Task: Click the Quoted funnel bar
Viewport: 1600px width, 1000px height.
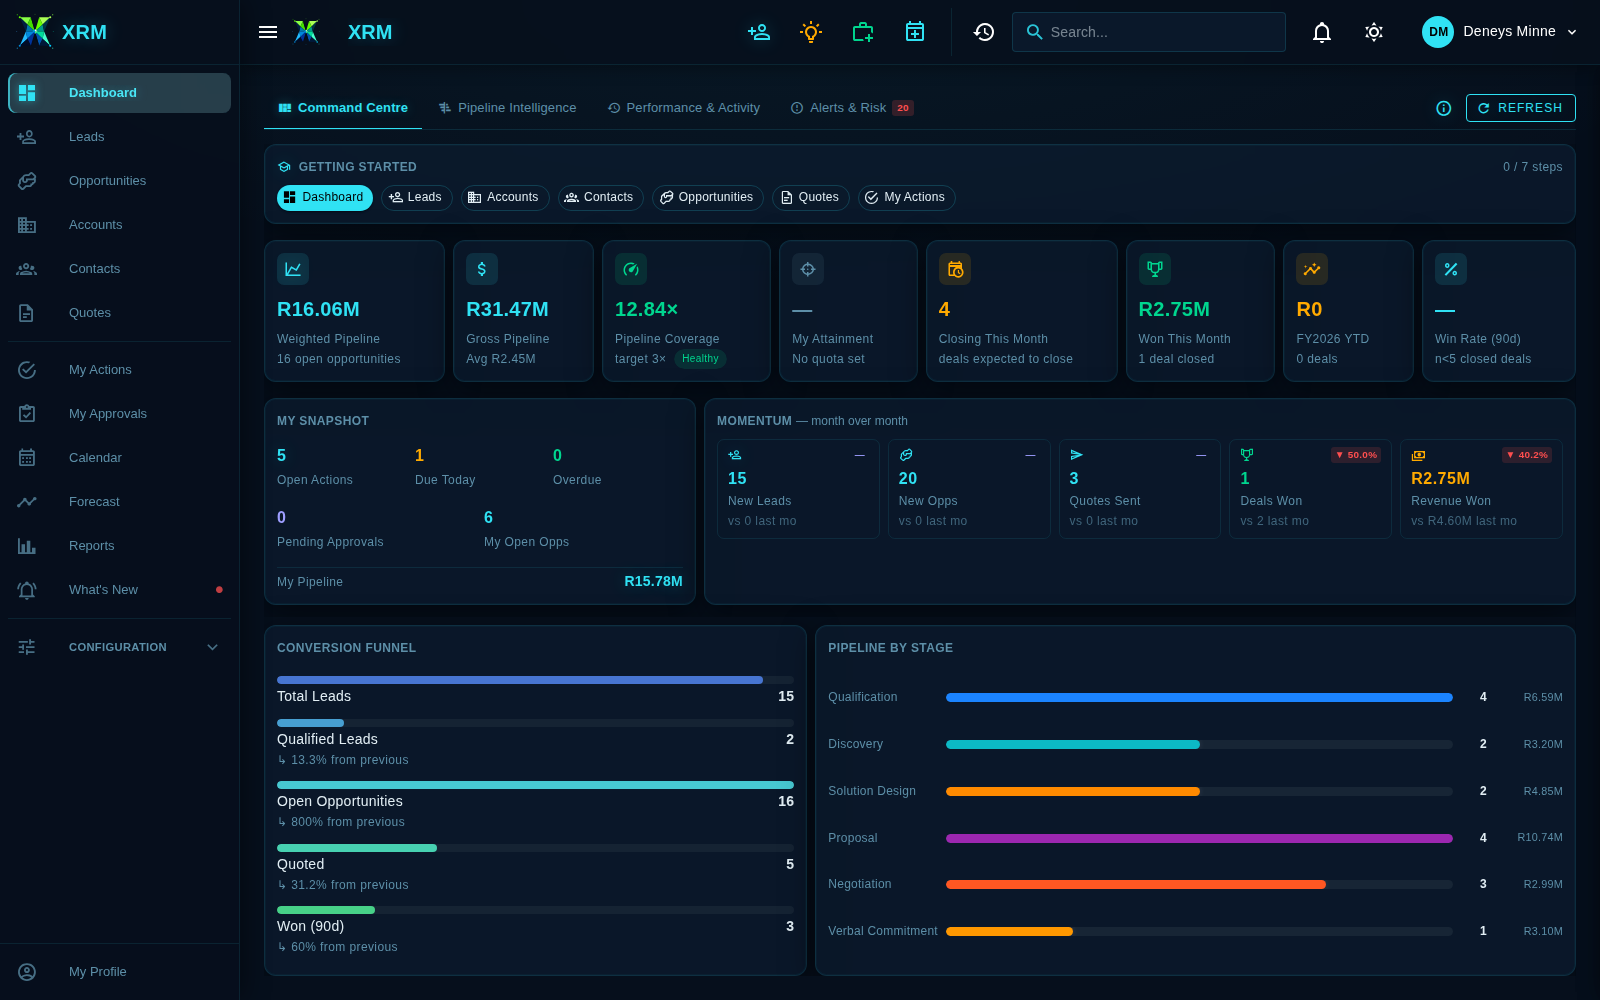Action: tap(357, 848)
